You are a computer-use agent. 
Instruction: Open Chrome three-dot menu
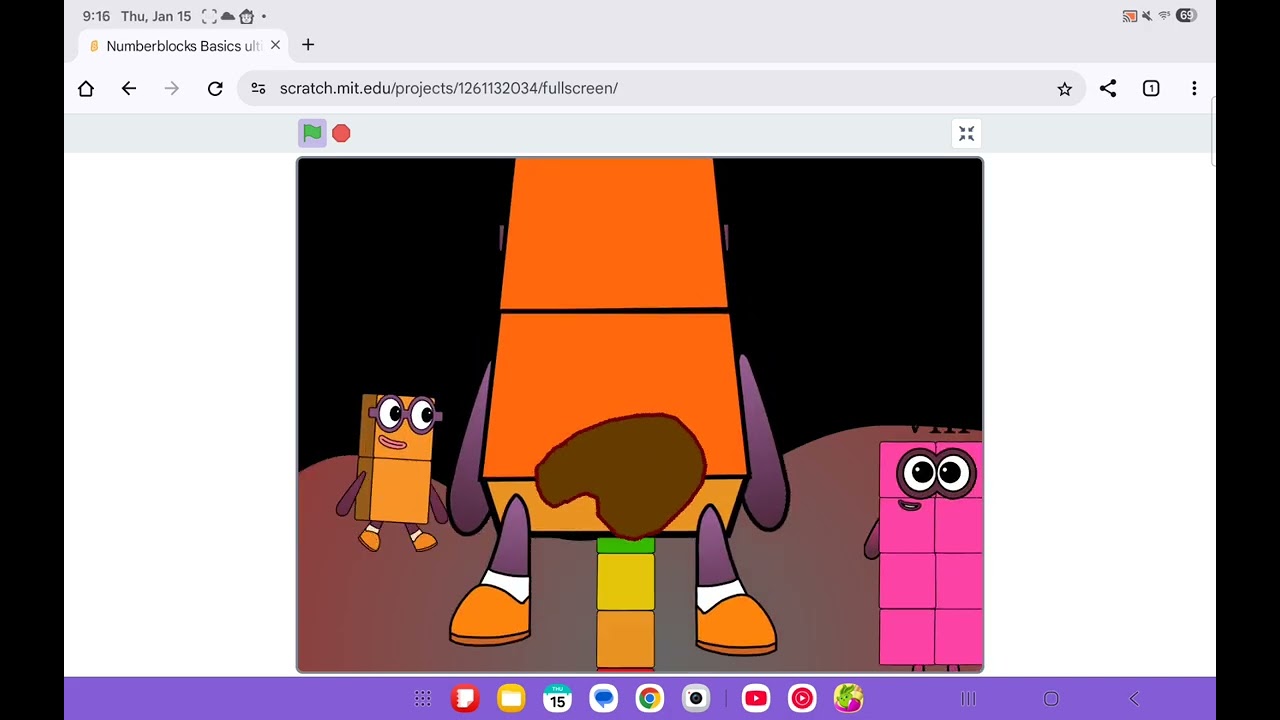click(1194, 88)
